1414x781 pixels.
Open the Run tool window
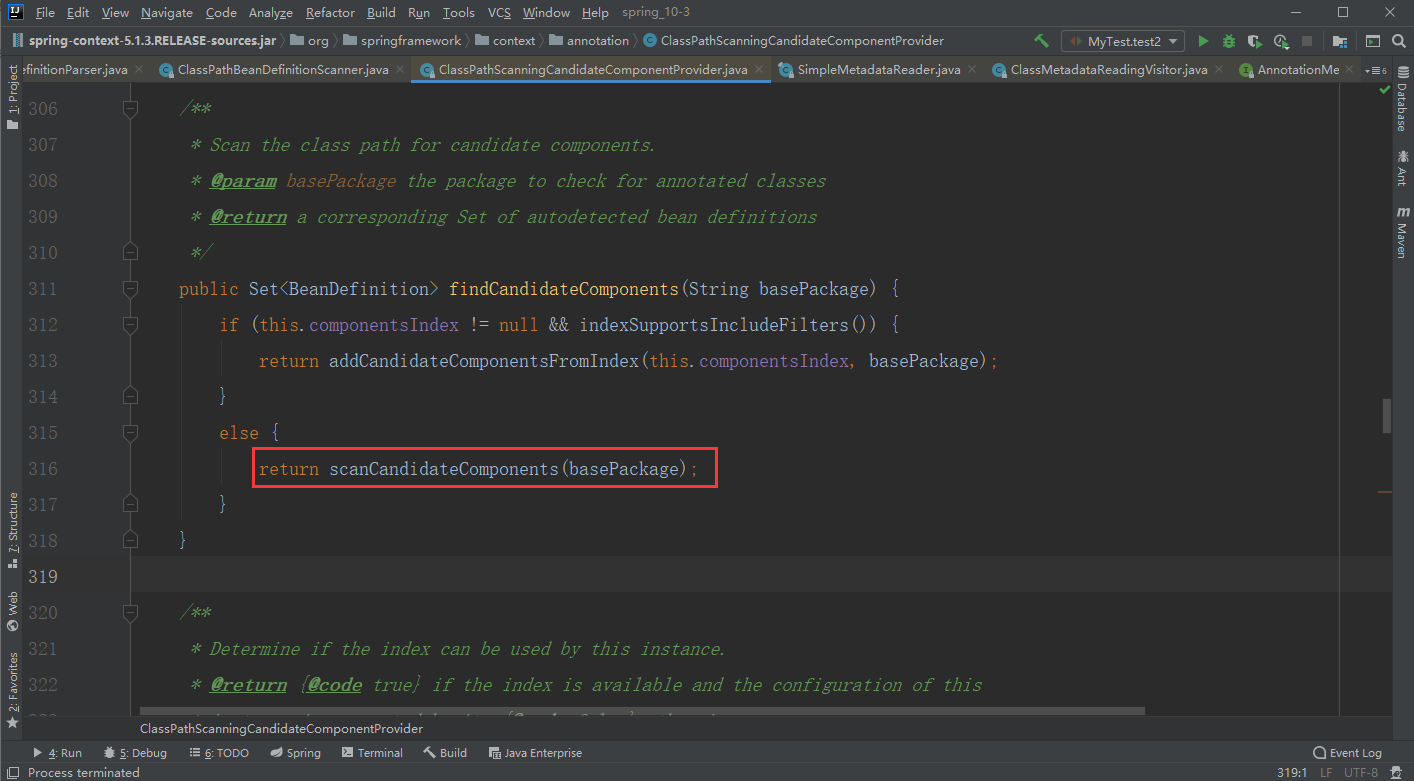57,753
